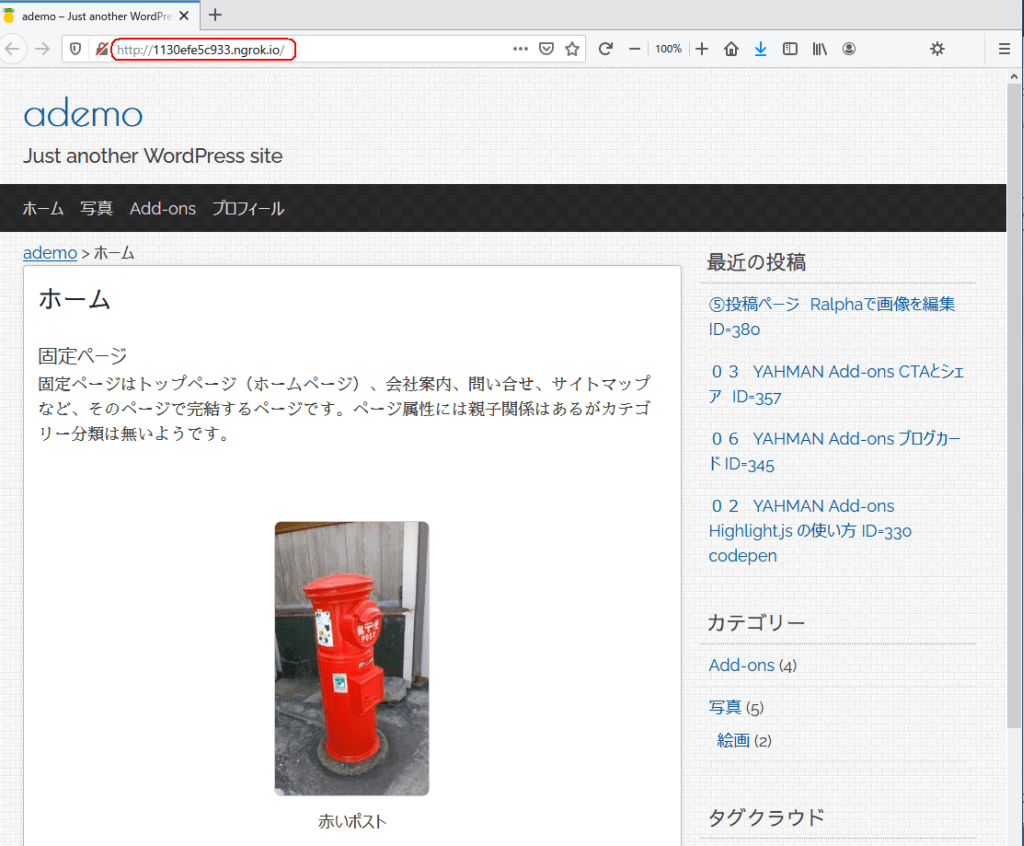
Task: Open the hamburger application menu
Action: pyautogui.click(x=1004, y=49)
